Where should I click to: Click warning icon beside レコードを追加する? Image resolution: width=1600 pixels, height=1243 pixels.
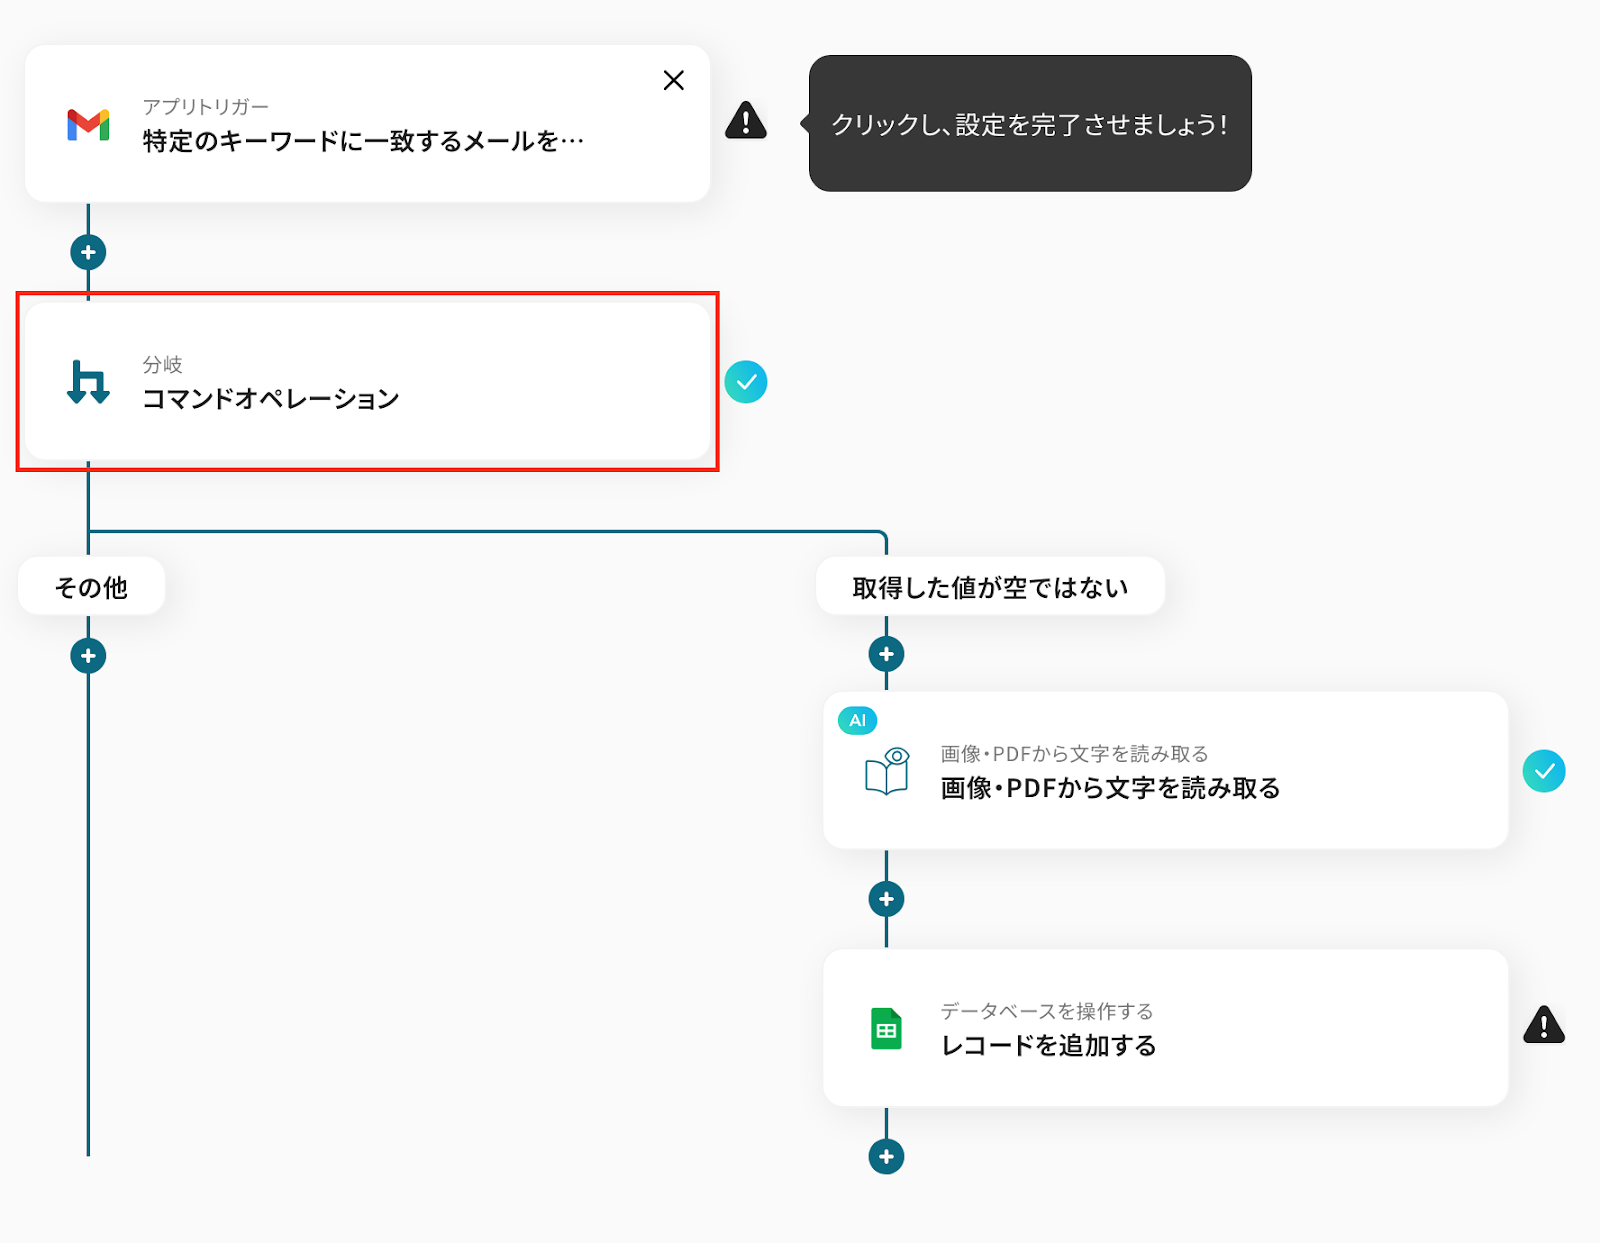tap(1543, 1025)
